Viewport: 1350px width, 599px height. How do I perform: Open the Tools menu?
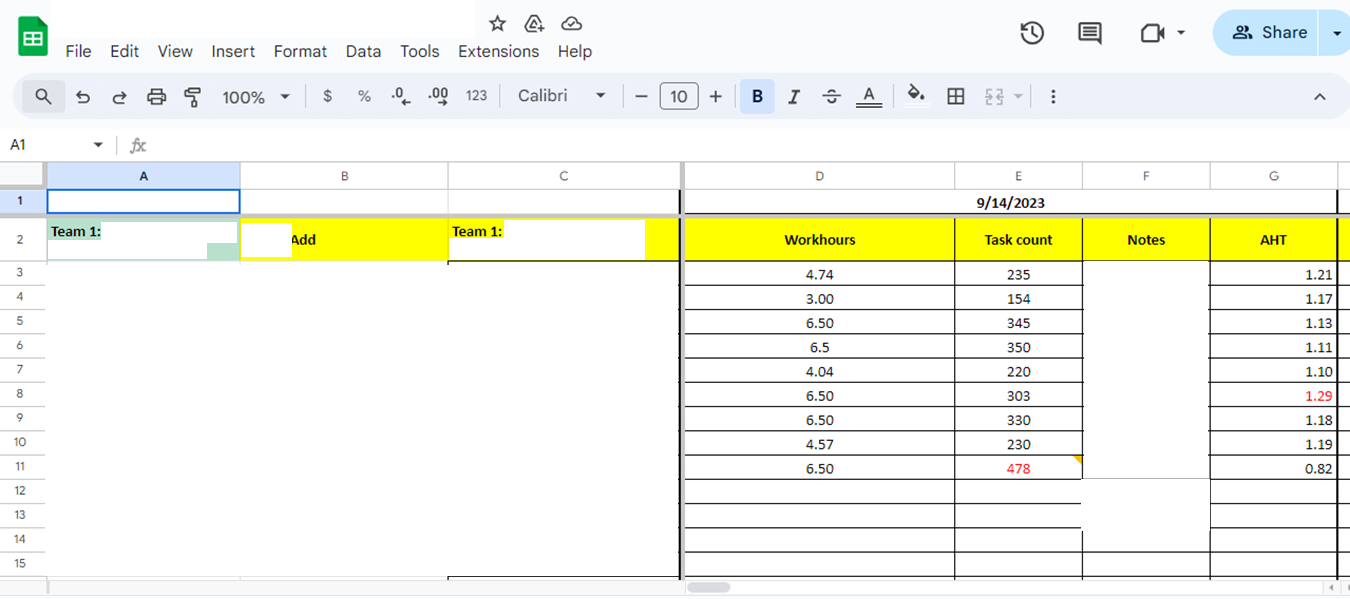pyautogui.click(x=420, y=51)
